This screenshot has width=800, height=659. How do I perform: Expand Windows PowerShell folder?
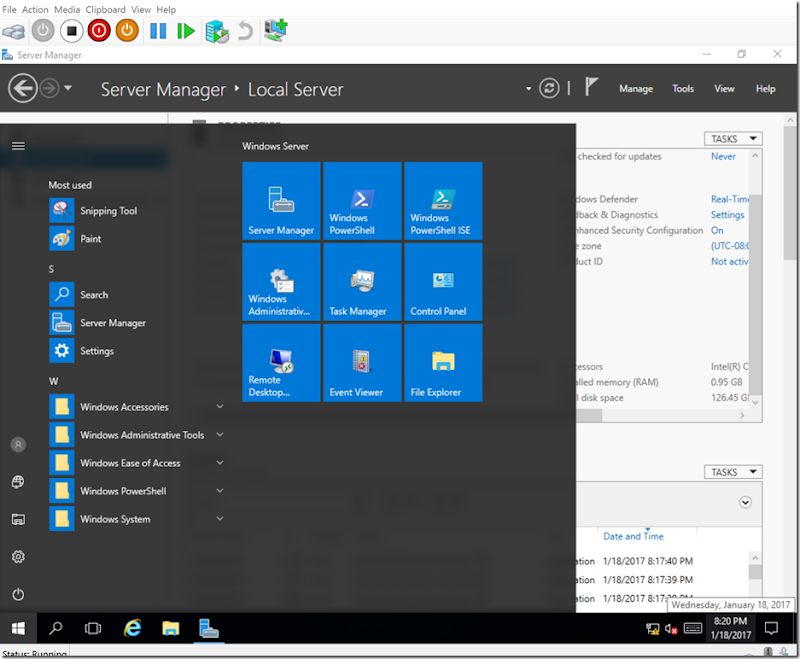tap(136, 491)
